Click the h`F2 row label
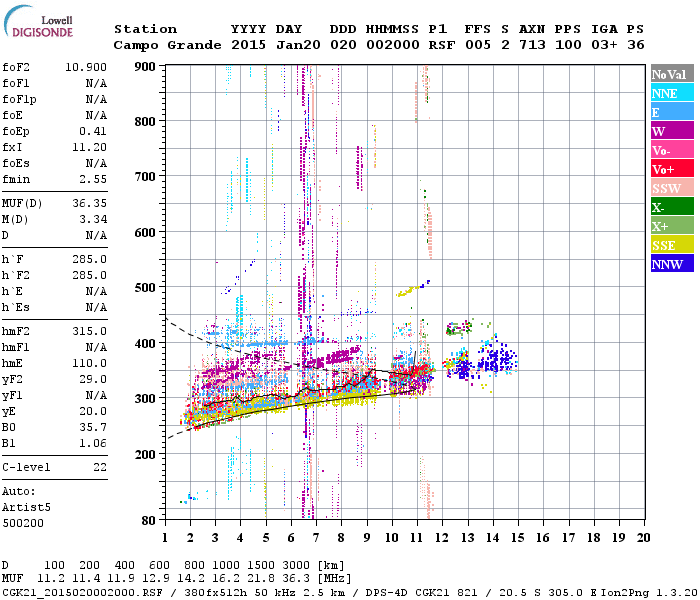This screenshot has width=700, height=600. pos(16,275)
